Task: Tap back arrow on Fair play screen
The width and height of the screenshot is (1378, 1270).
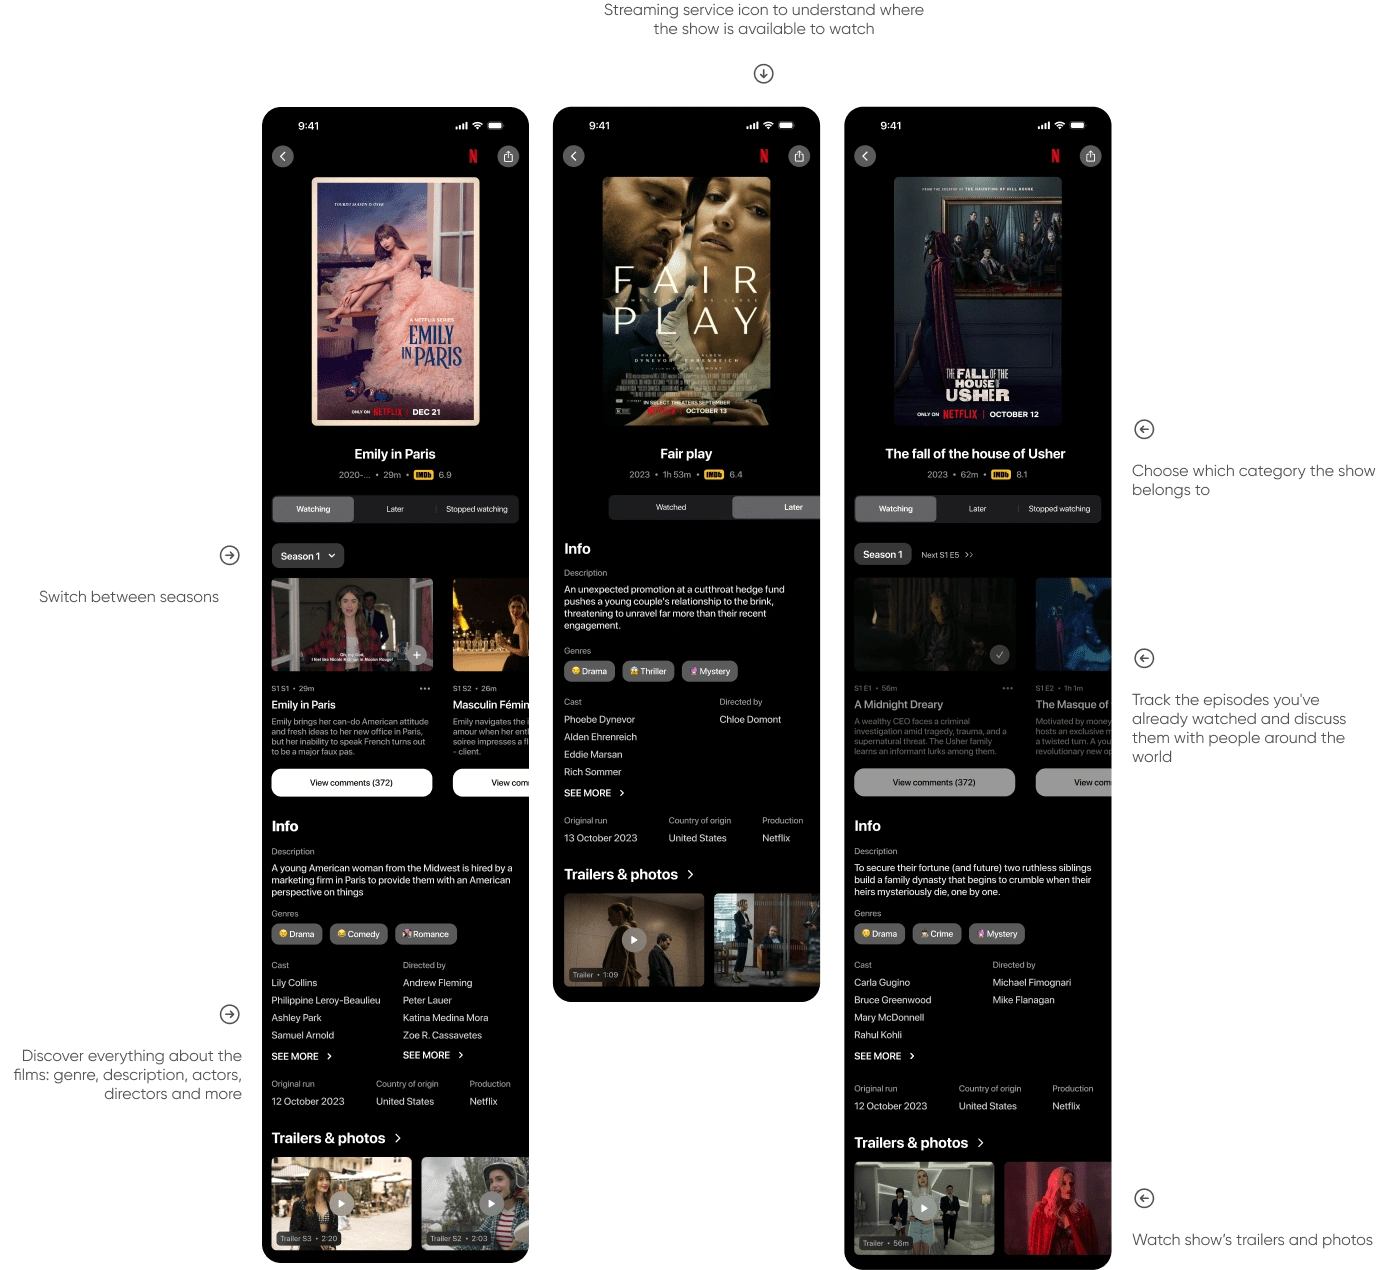Action: point(574,156)
